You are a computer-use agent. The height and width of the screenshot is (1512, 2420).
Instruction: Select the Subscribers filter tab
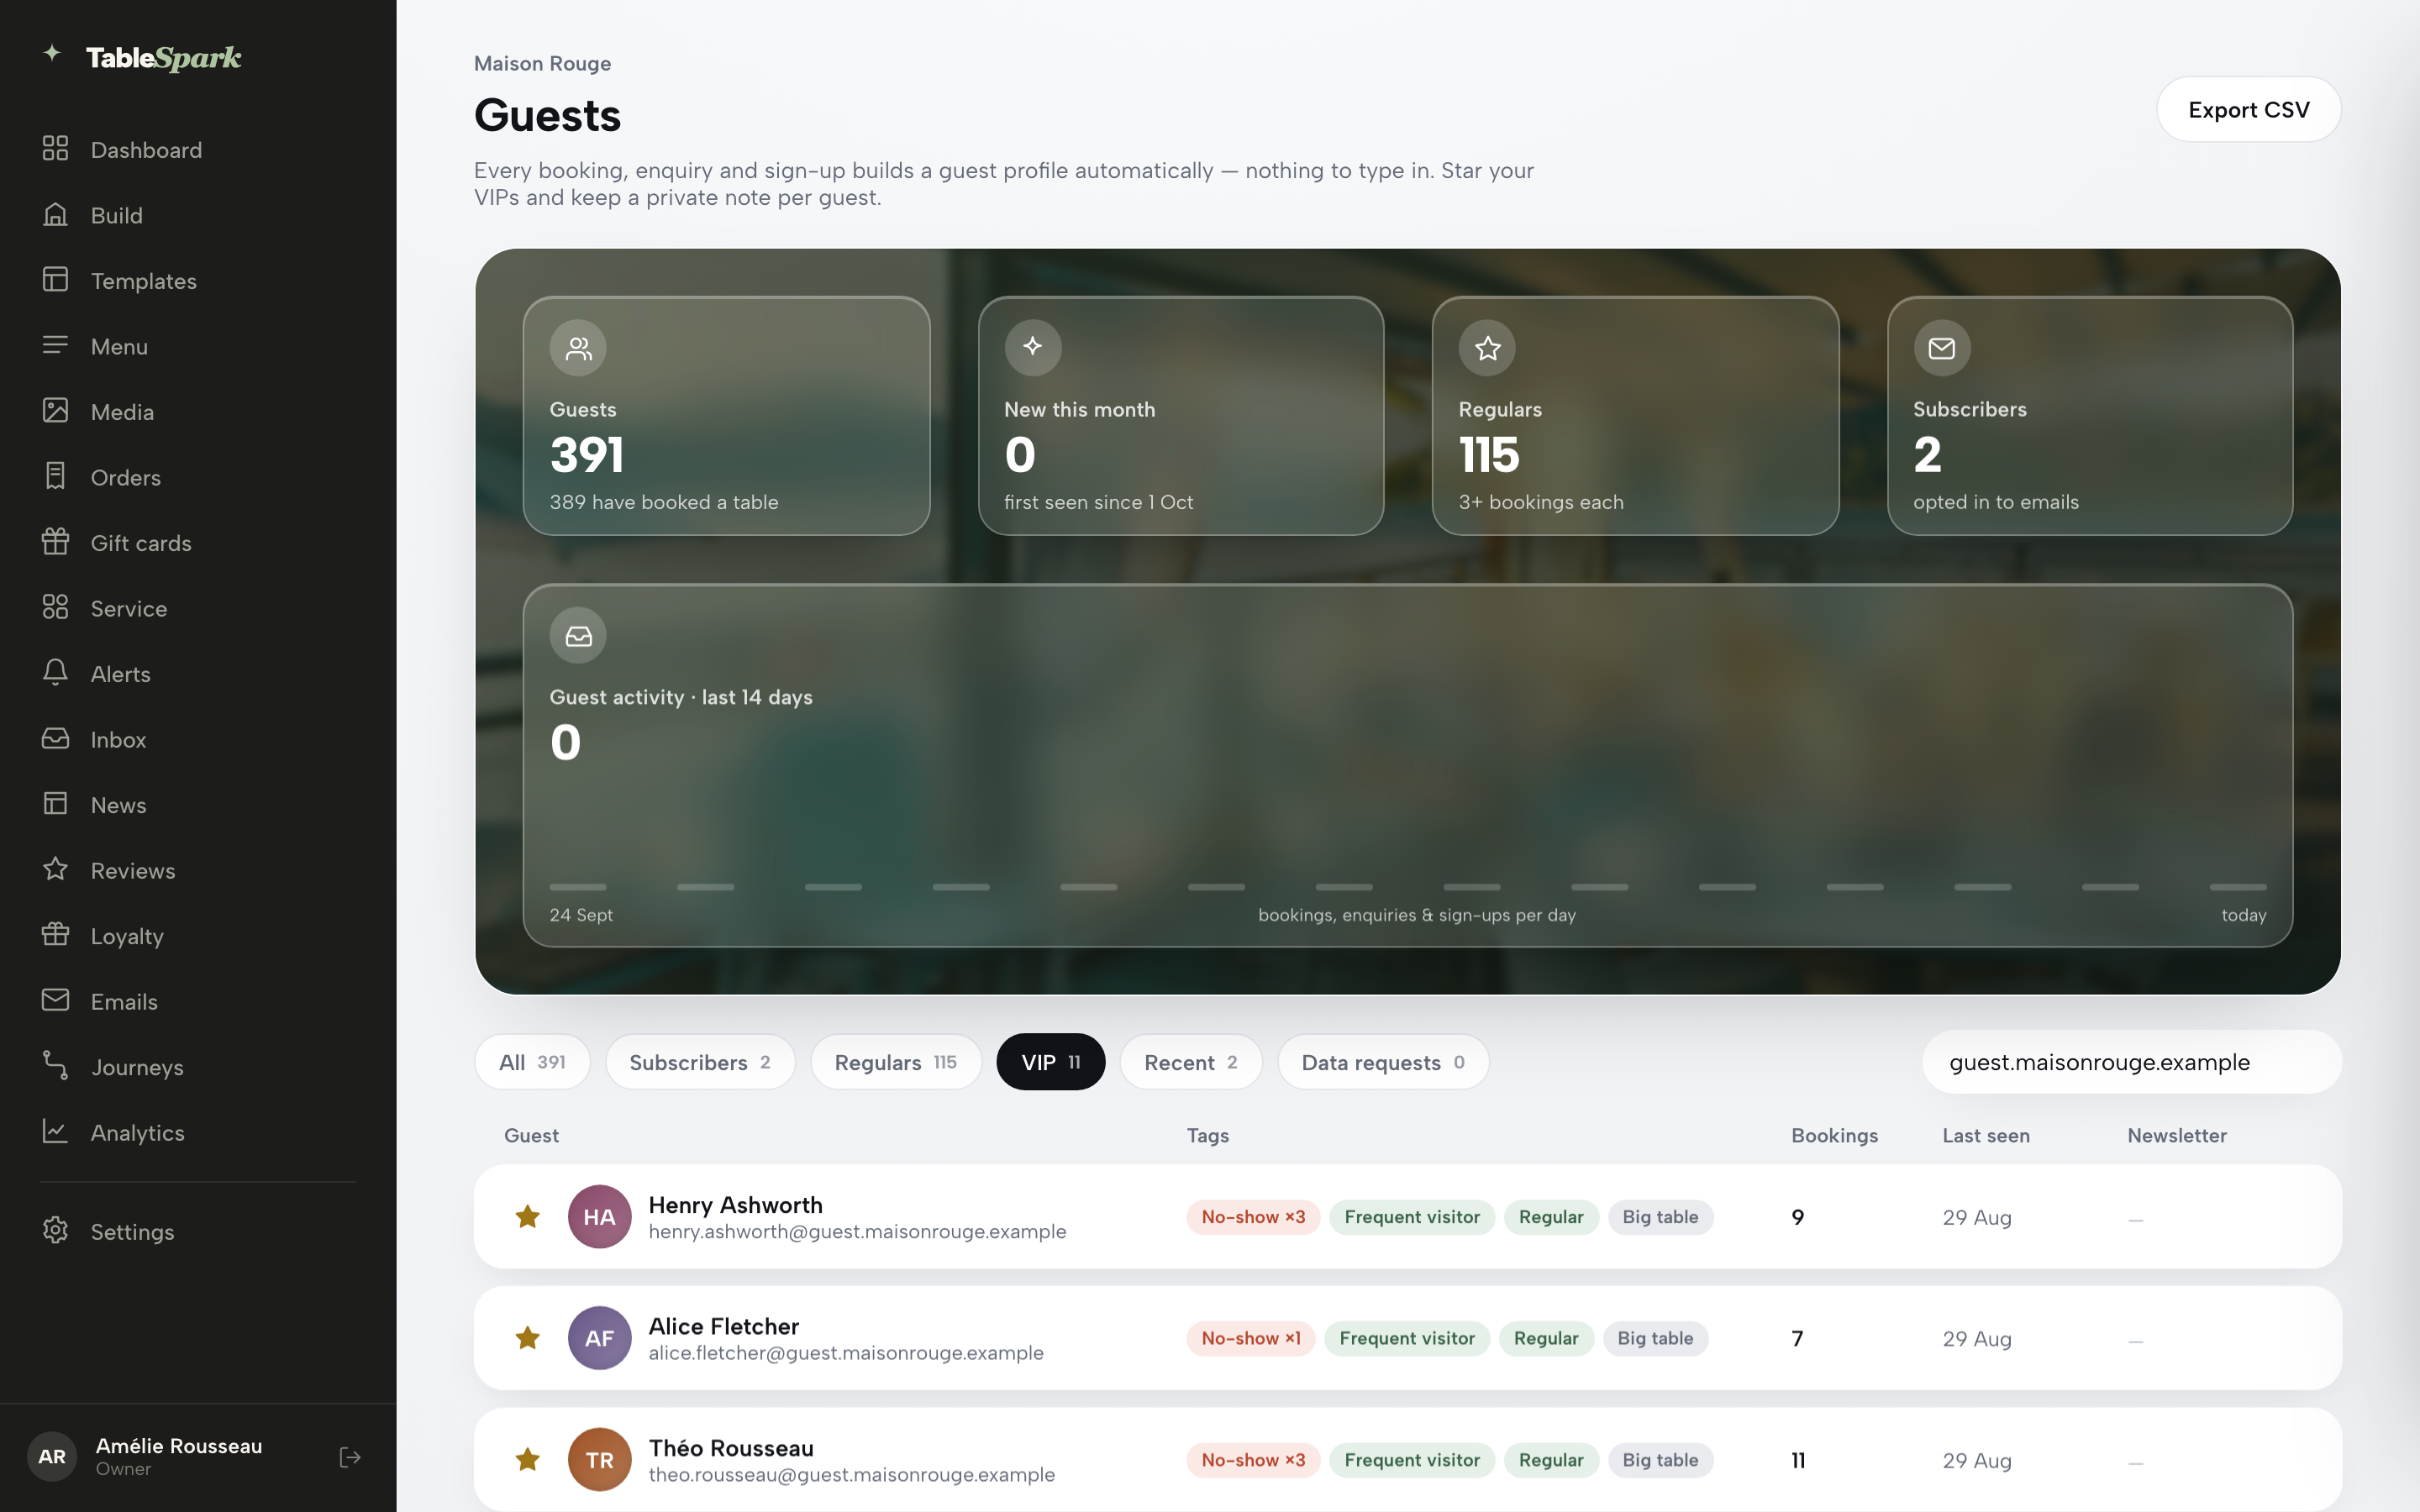700,1062
